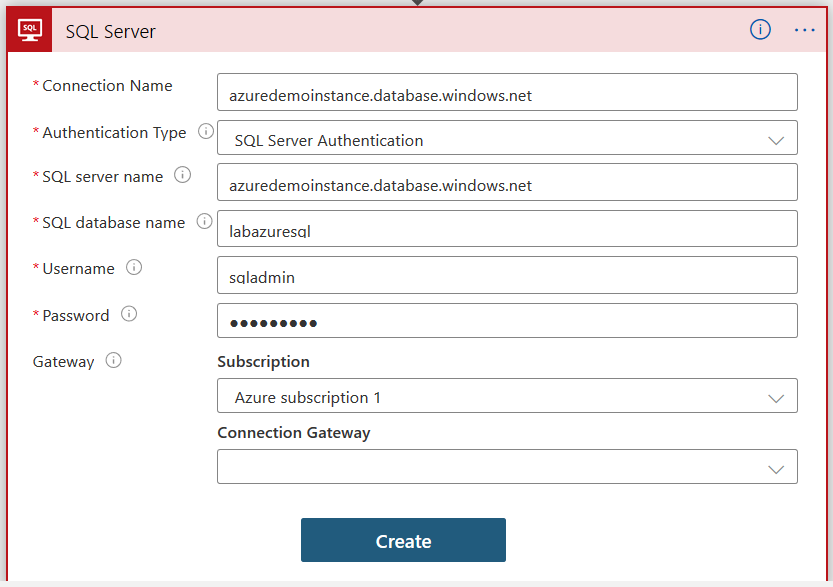Open the SQL Server info circle in header
The height and width of the screenshot is (587, 833).
click(x=760, y=30)
